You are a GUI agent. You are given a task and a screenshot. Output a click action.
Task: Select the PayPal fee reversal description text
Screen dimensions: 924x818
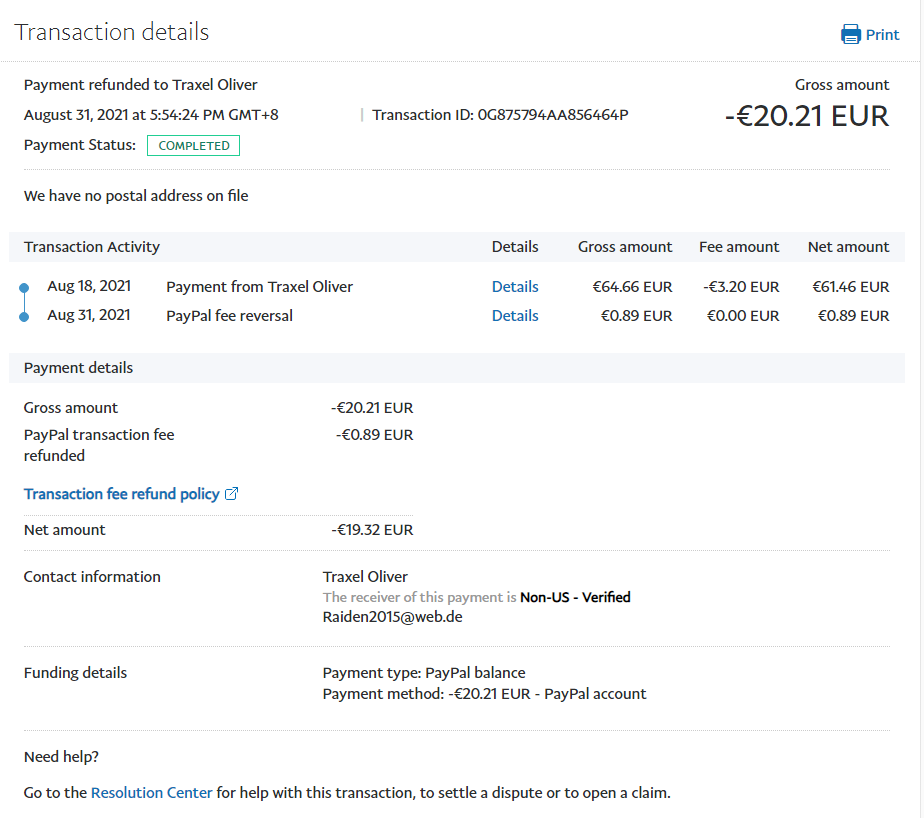coord(229,316)
